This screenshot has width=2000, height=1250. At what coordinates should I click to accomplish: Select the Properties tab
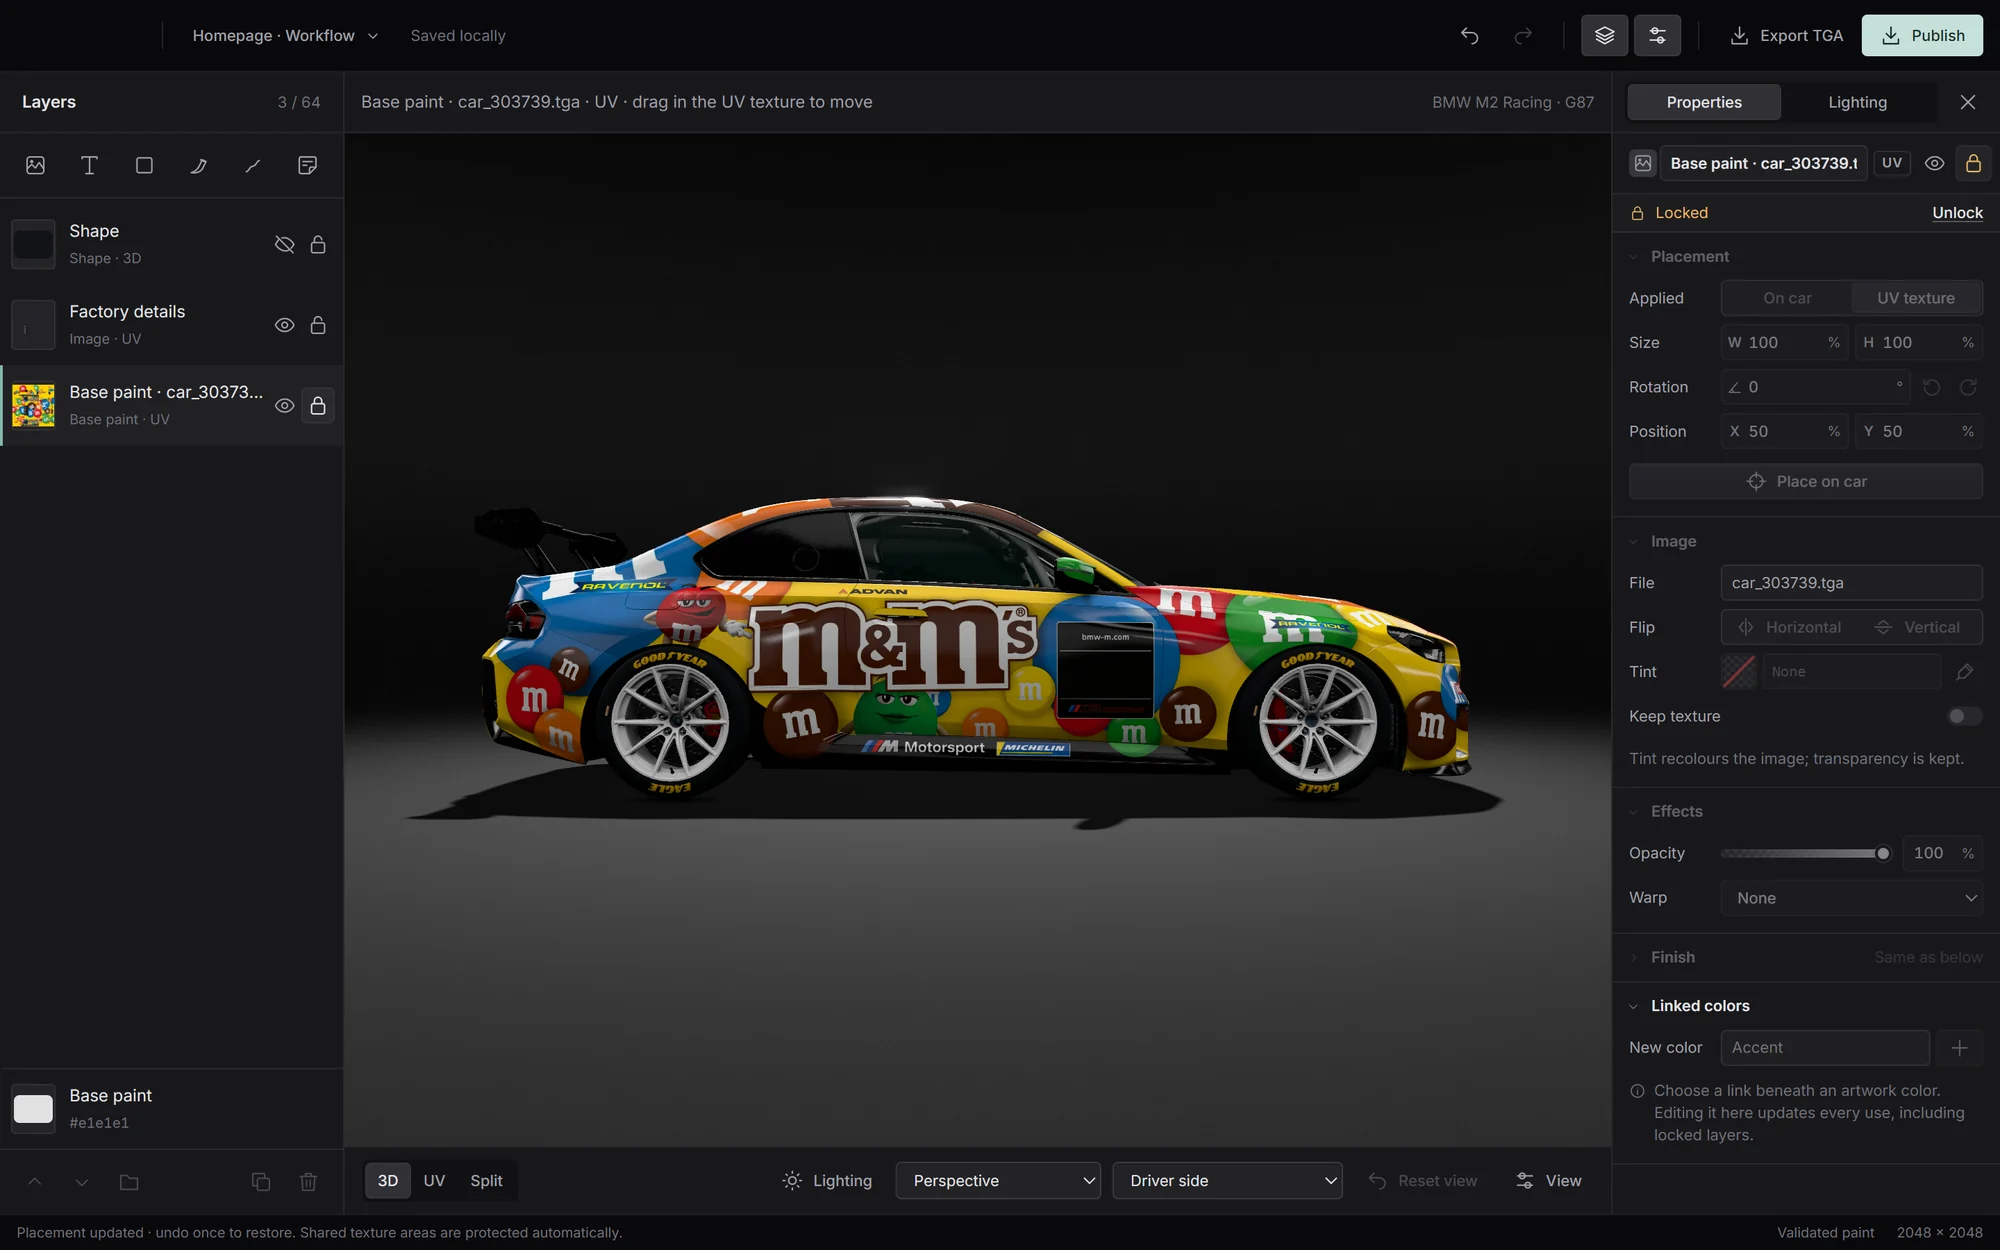click(x=1704, y=102)
